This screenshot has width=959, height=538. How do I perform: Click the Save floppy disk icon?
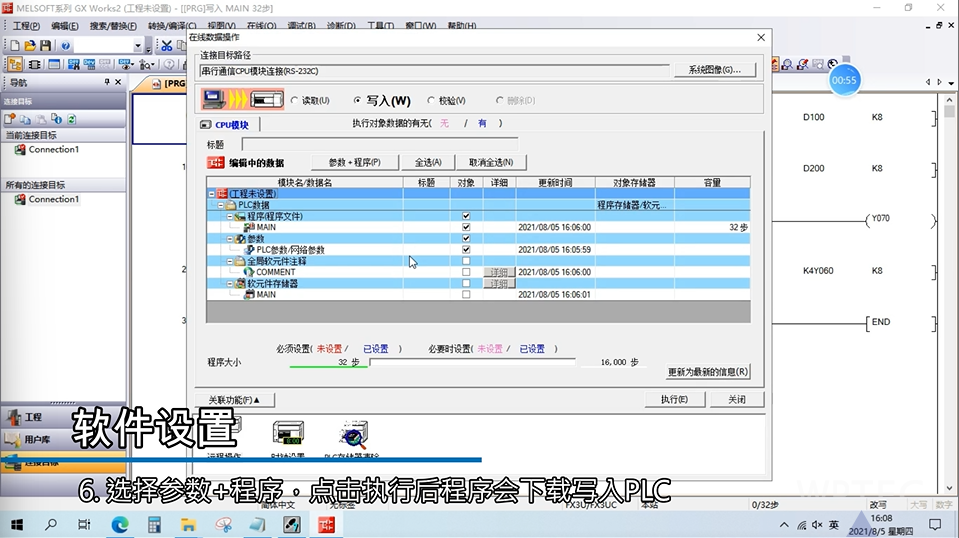click(45, 46)
